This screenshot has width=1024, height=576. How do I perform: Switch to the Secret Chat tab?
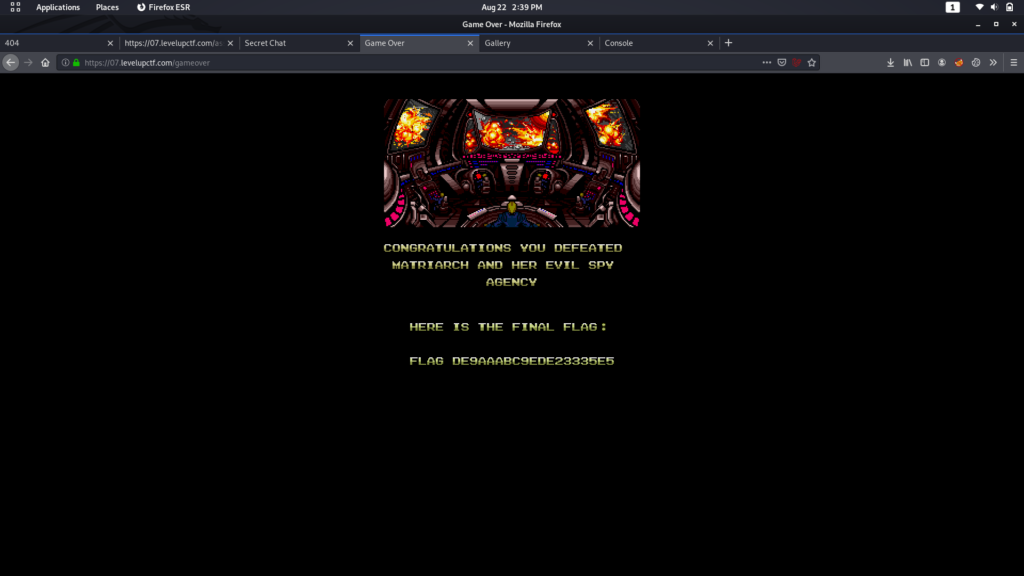point(300,43)
